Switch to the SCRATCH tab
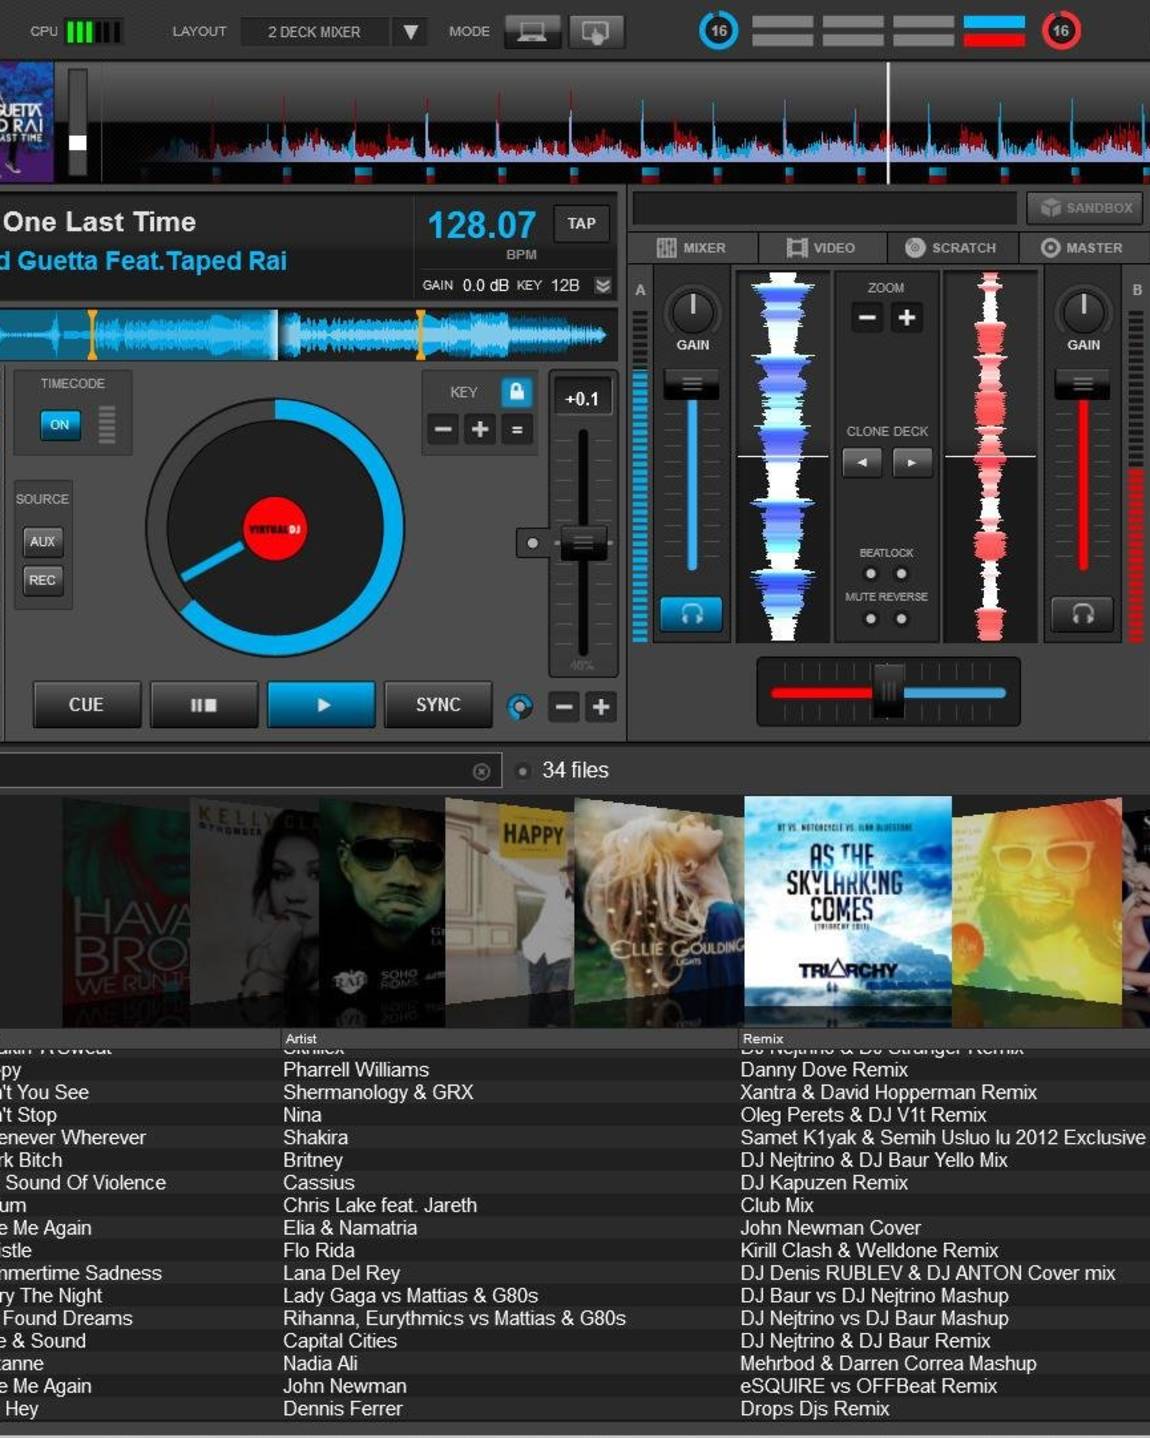 (951, 248)
